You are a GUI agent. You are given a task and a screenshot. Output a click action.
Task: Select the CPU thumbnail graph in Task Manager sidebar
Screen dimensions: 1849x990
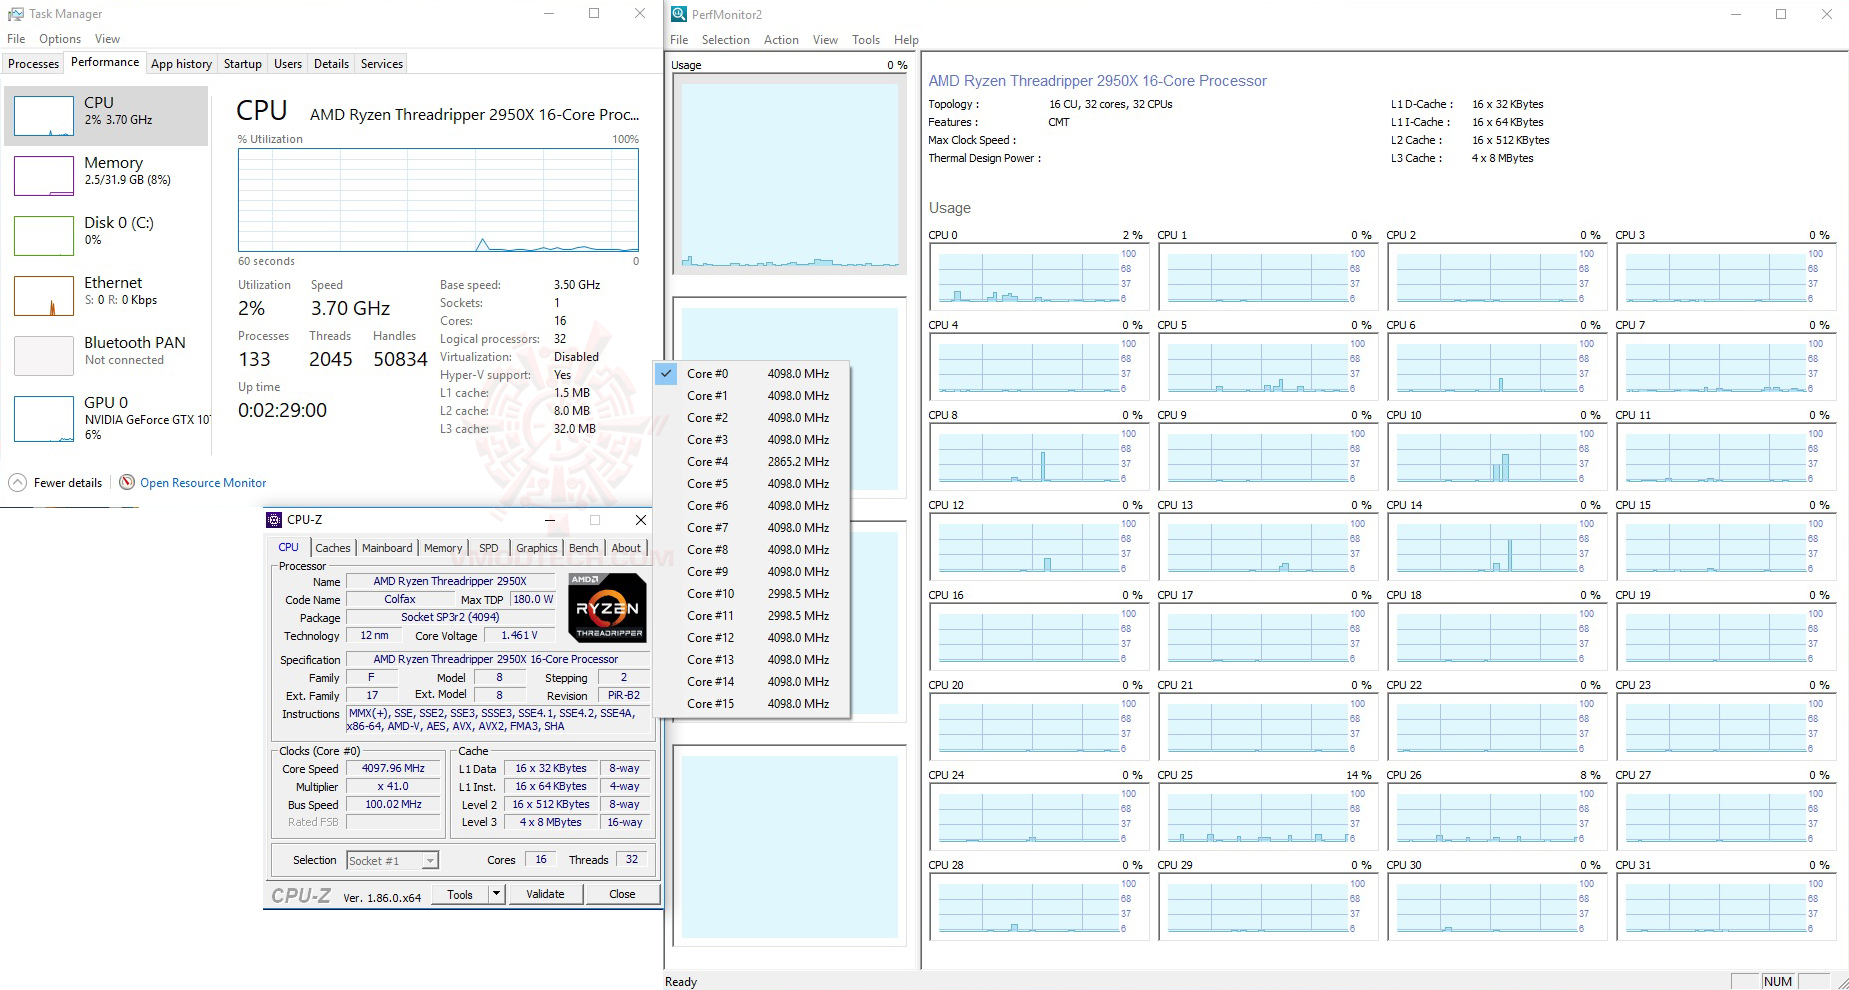44,116
